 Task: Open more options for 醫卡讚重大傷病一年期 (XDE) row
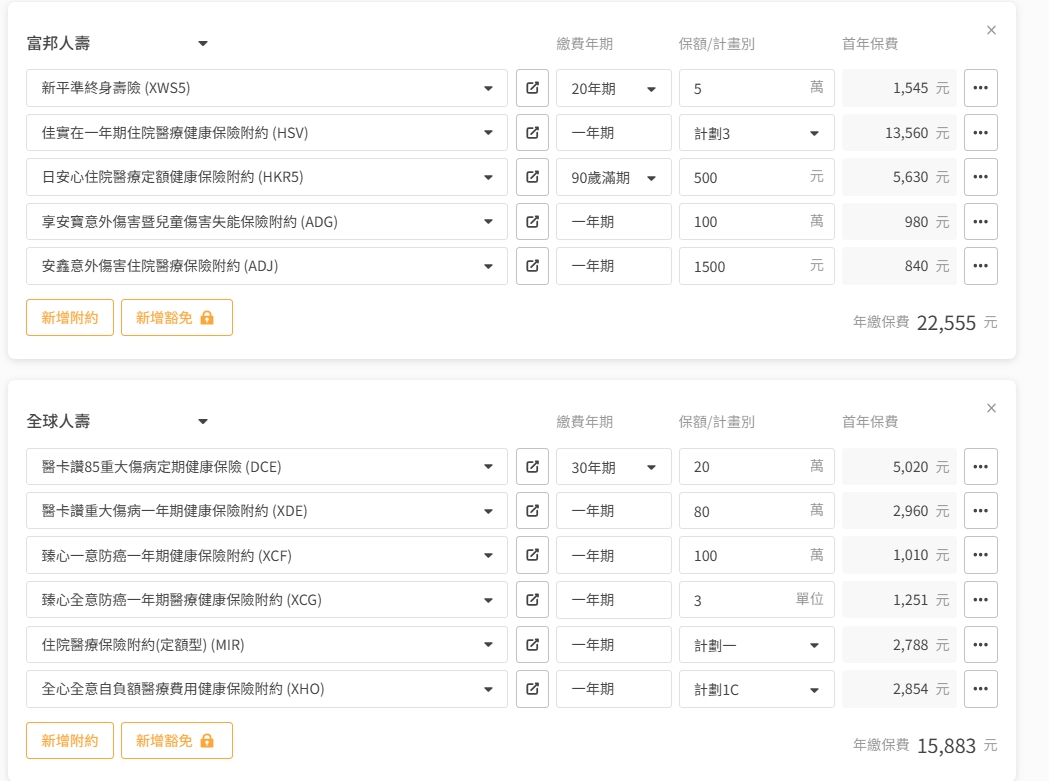tap(980, 511)
